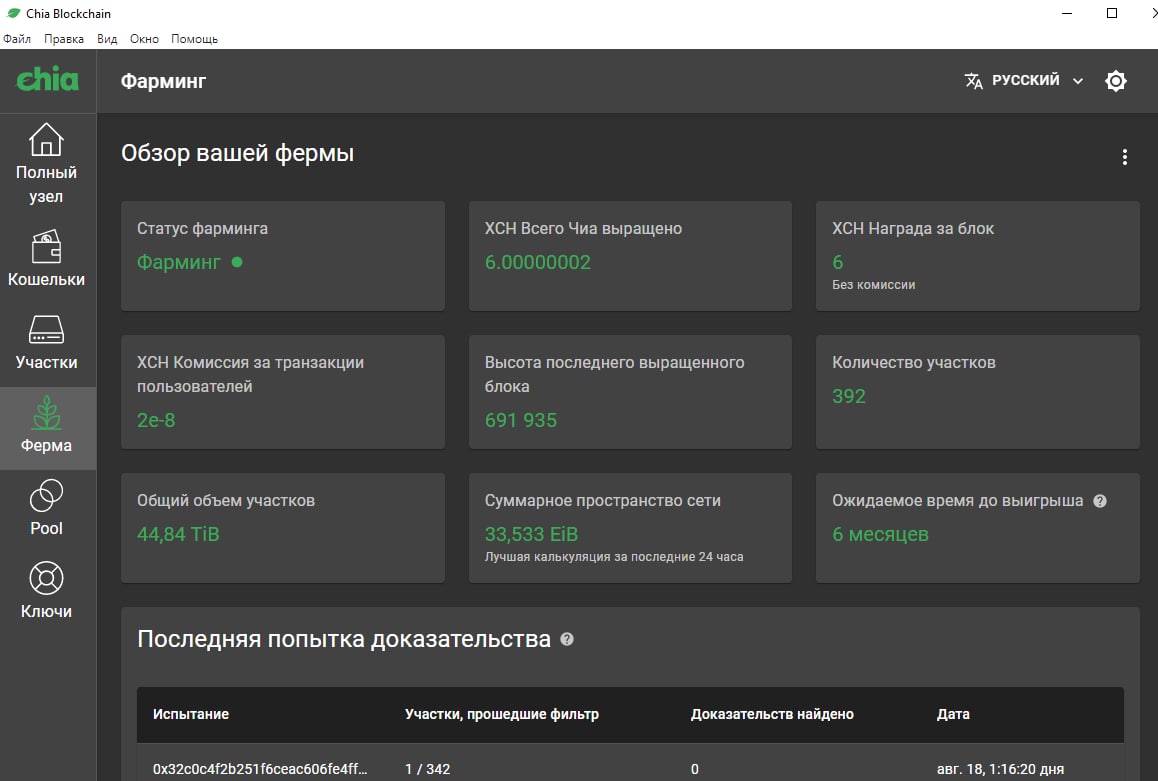Click the Обзор вашей фермы heading
This screenshot has height=781, width=1158.
pos(237,154)
